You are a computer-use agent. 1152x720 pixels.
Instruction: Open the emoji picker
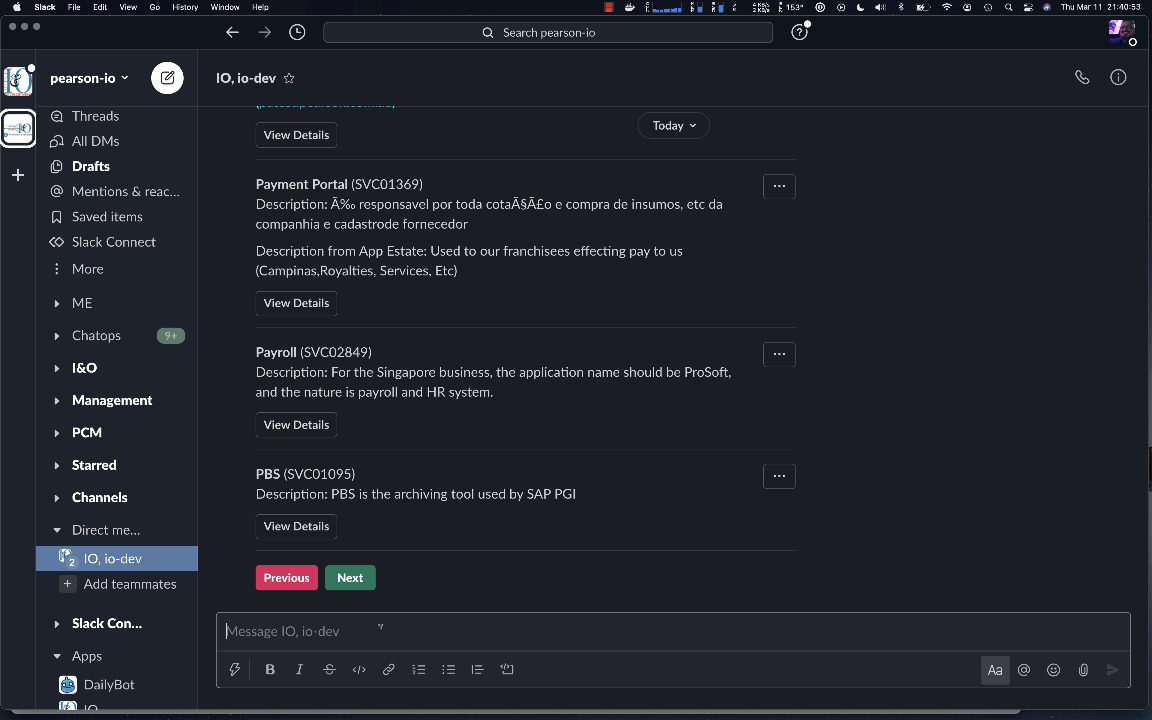(x=1054, y=670)
